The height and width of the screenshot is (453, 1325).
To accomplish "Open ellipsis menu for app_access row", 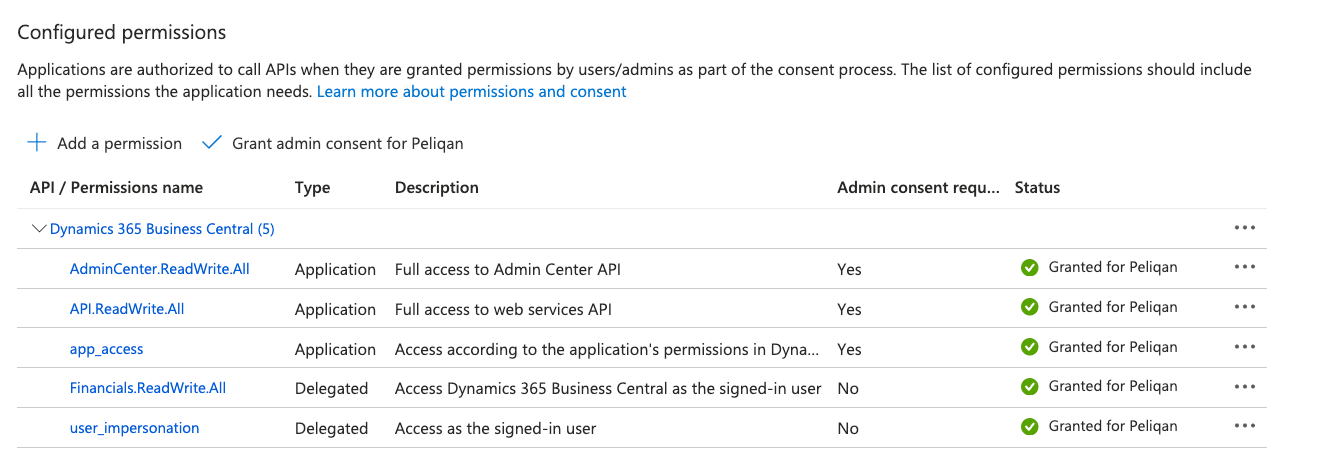I will coord(1244,347).
